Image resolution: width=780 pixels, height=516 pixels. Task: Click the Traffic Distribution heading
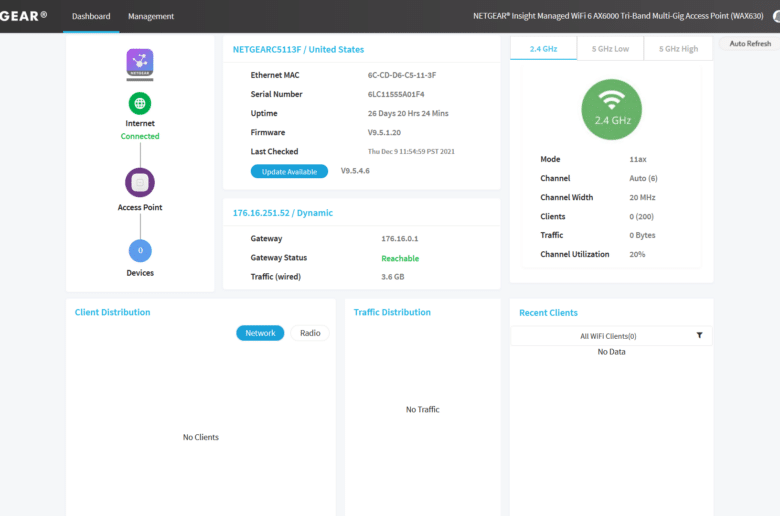[392, 312]
